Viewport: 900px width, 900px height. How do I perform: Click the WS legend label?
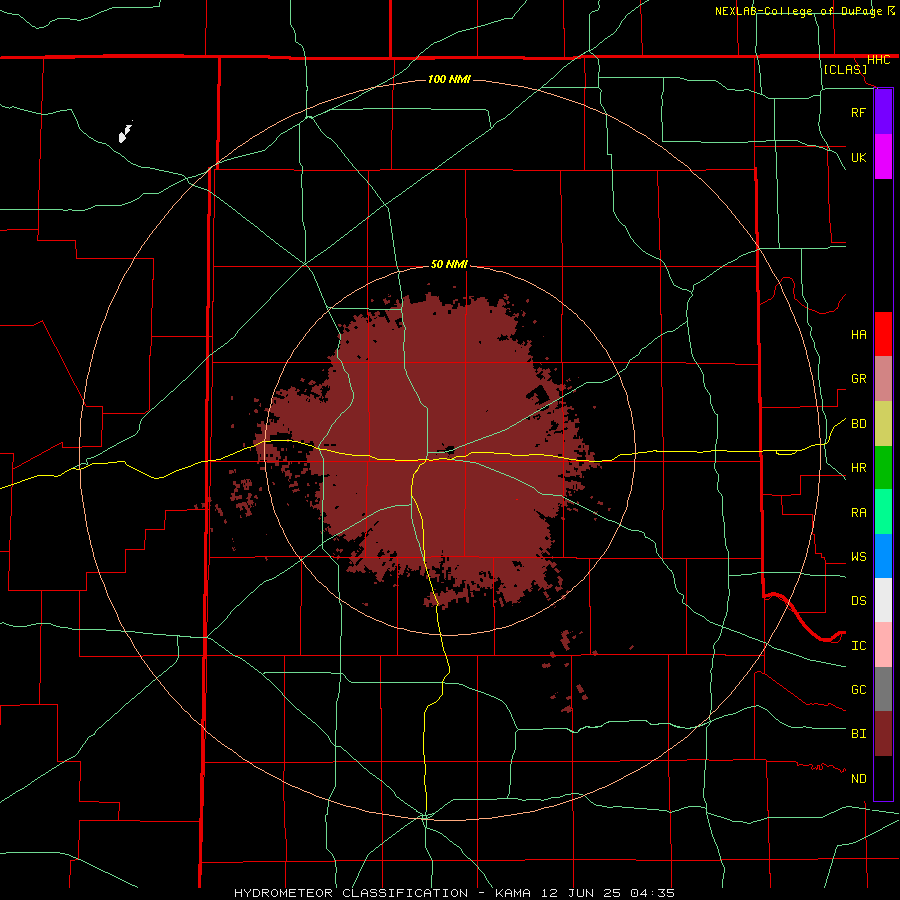(x=858, y=557)
